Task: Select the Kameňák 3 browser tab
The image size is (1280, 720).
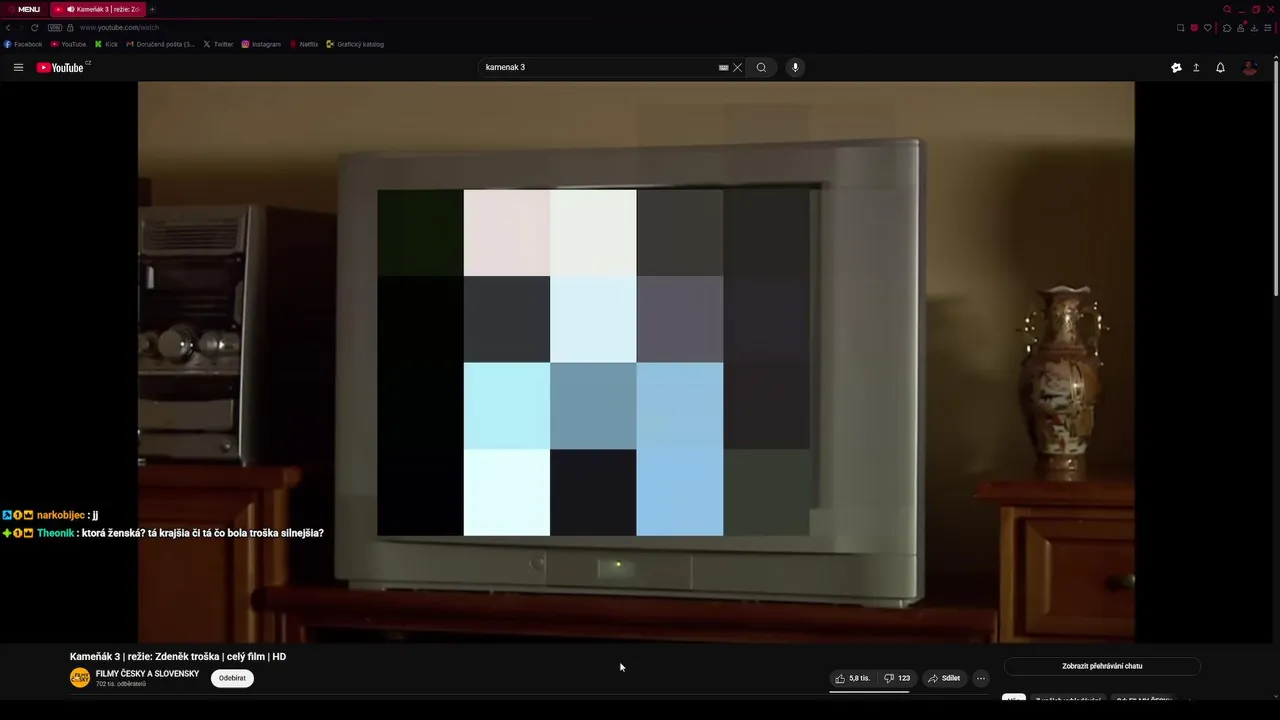Action: 97,9
